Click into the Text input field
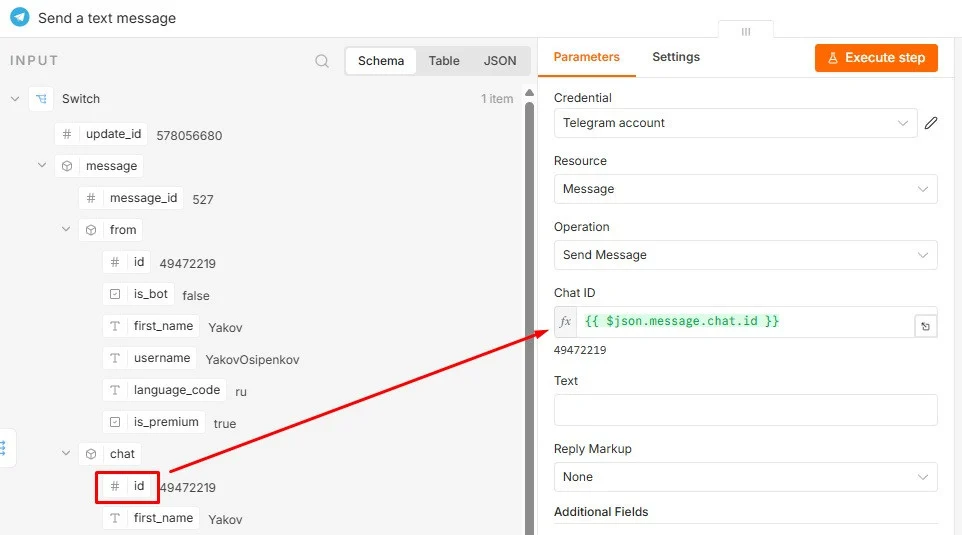Image resolution: width=962 pixels, height=535 pixels. point(745,410)
